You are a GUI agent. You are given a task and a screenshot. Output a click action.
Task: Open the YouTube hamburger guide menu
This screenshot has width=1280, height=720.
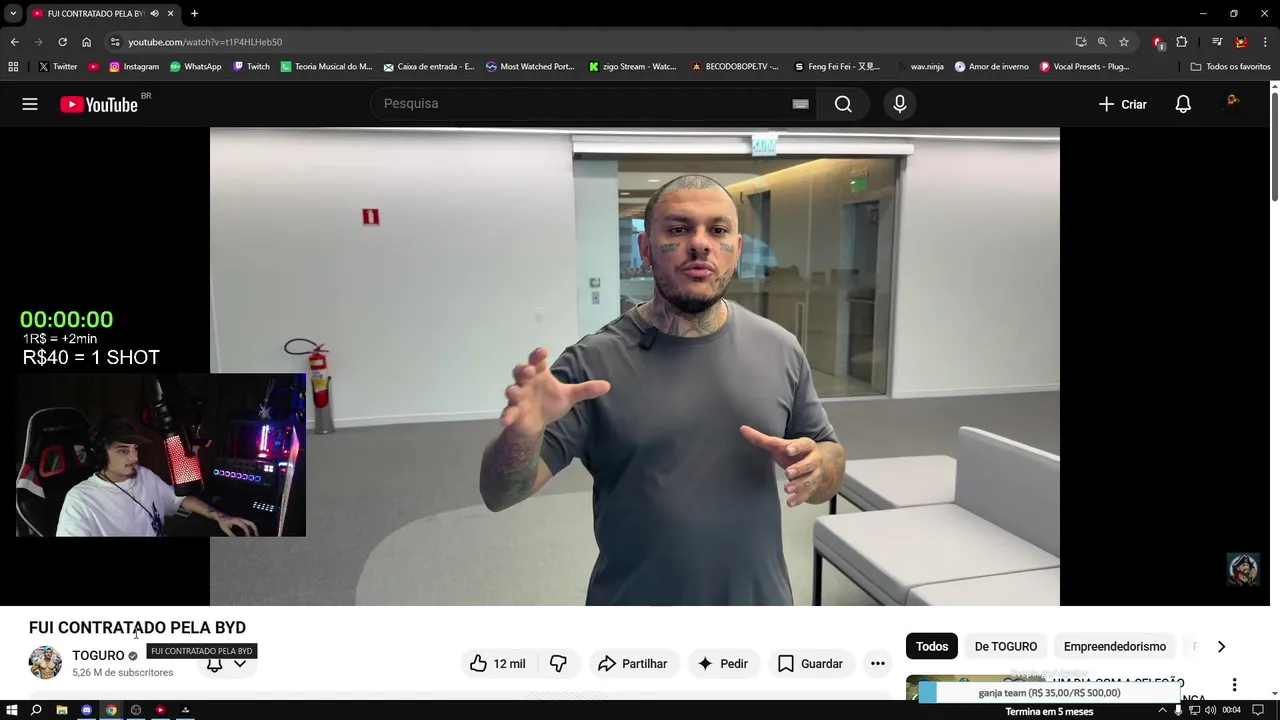[x=30, y=104]
